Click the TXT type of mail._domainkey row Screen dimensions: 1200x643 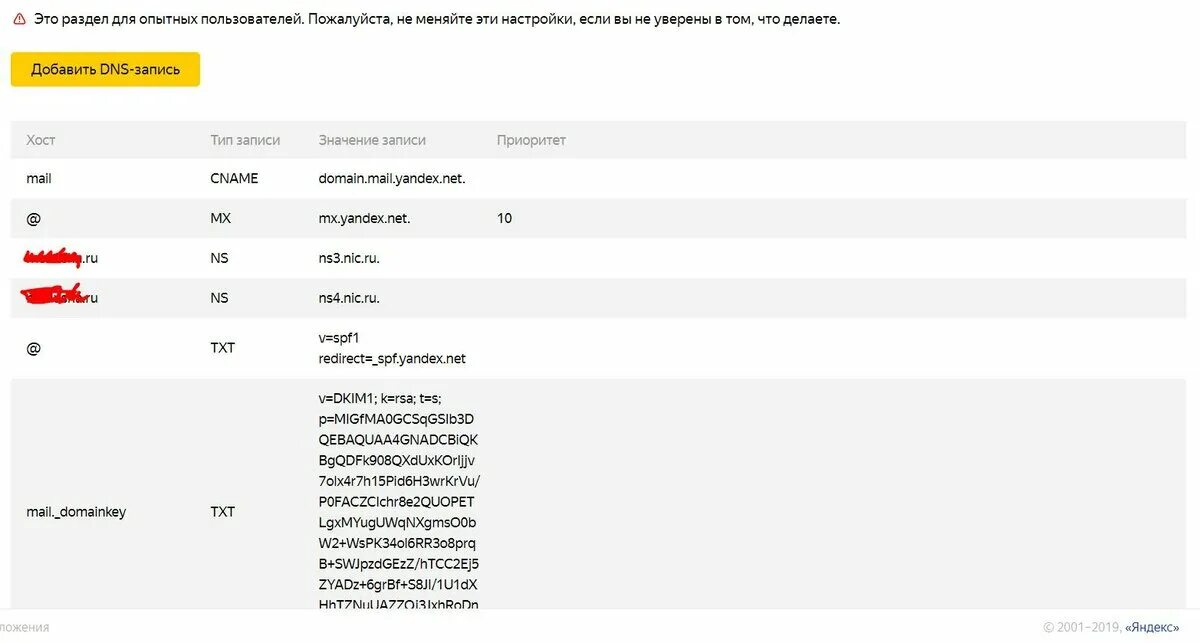pyautogui.click(x=222, y=512)
